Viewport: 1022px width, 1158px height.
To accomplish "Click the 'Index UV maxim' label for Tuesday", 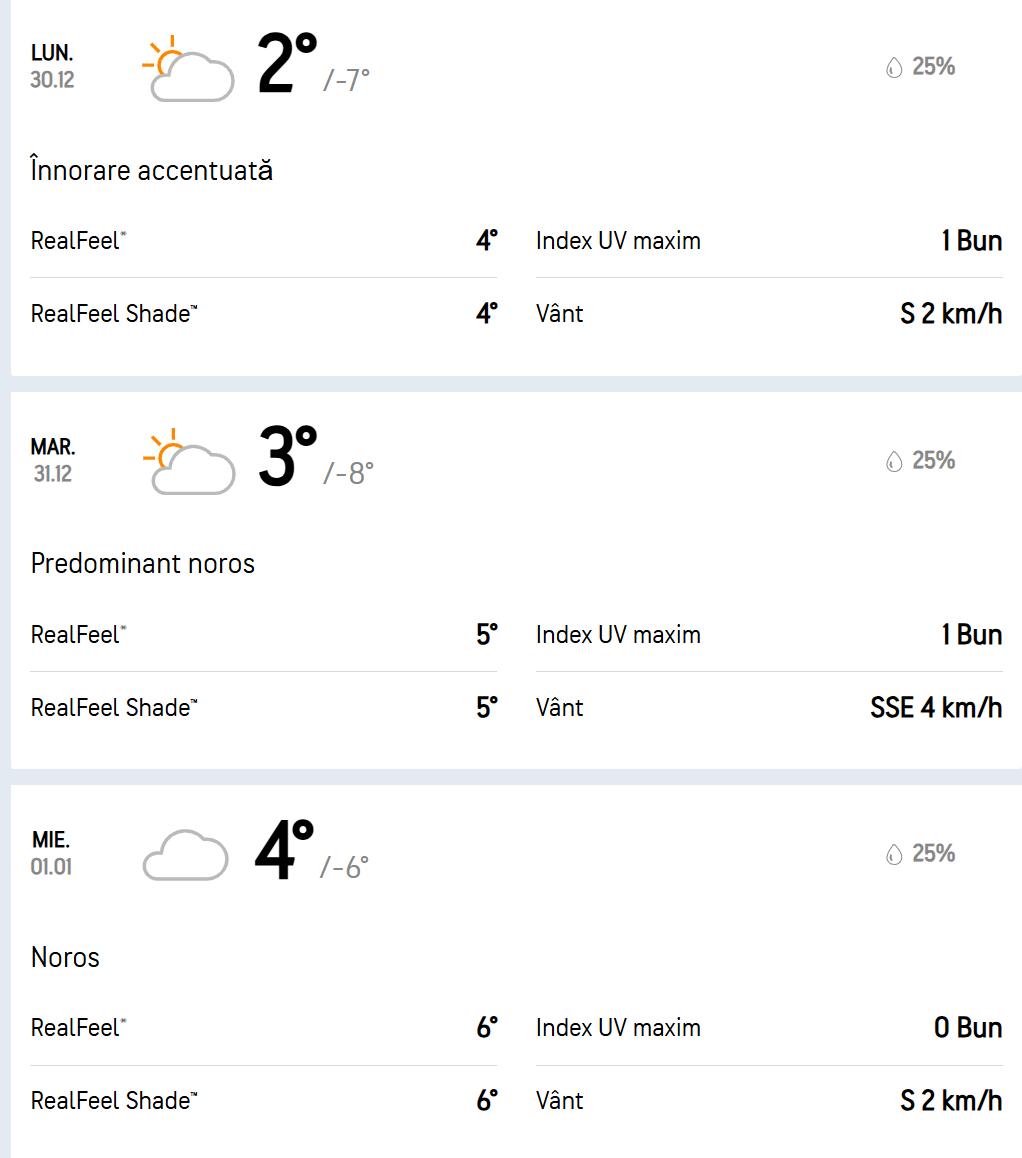I will (618, 635).
